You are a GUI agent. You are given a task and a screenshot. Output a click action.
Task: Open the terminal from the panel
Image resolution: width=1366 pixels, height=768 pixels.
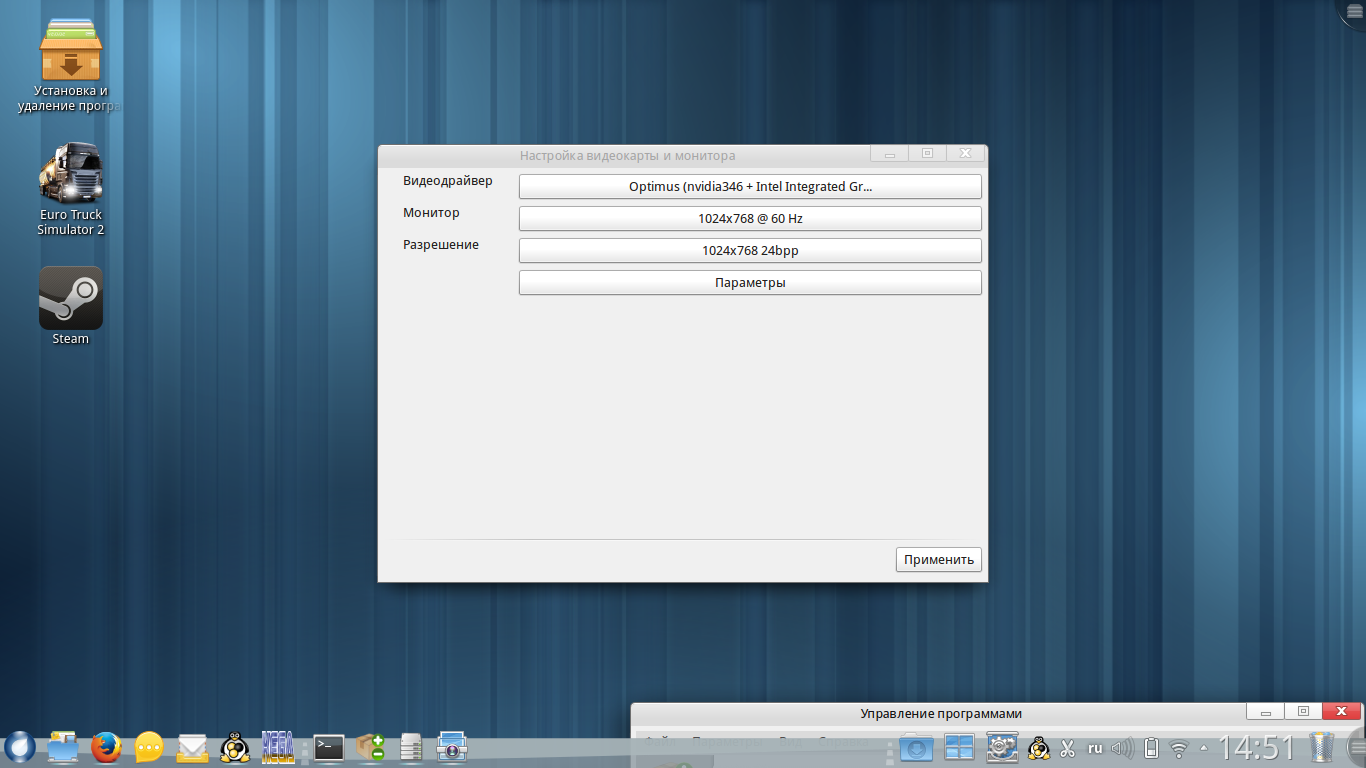pos(329,747)
